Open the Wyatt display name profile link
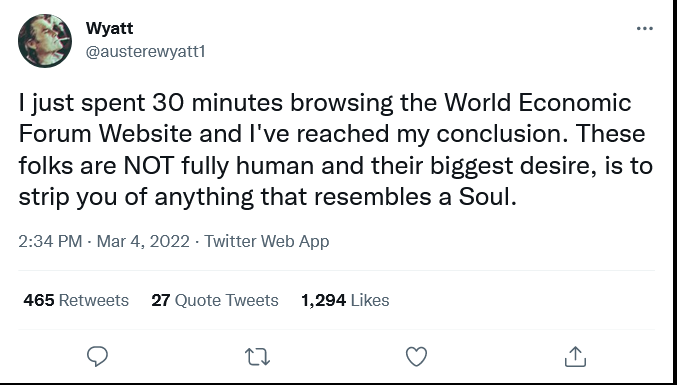Screen dimensions: 677x385 click(x=109, y=28)
